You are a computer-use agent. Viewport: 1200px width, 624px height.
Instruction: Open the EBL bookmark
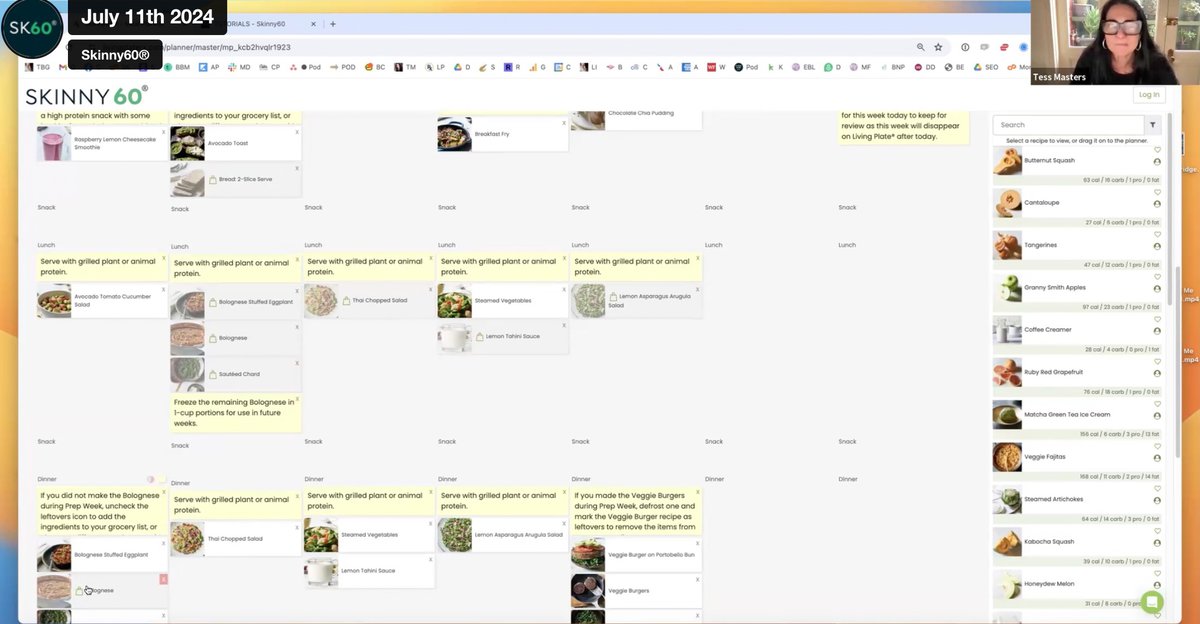click(x=804, y=67)
